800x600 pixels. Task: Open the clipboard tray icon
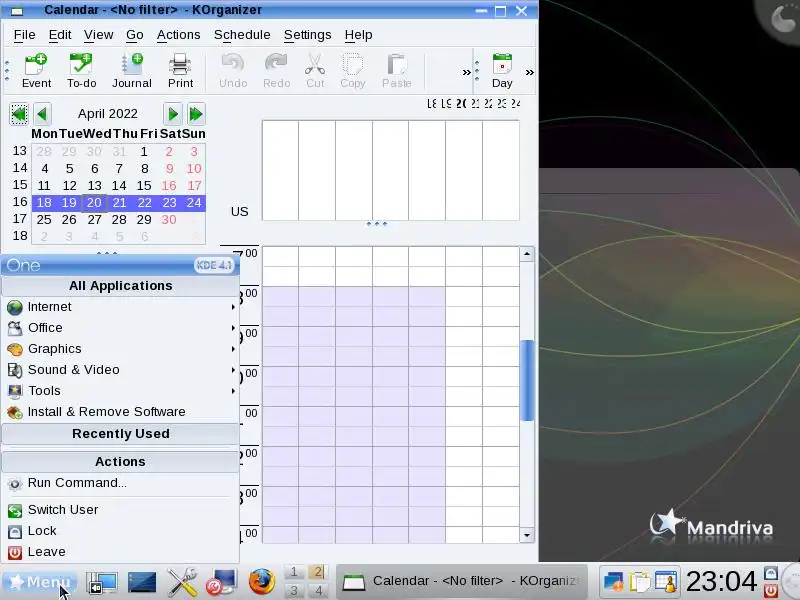(639, 582)
